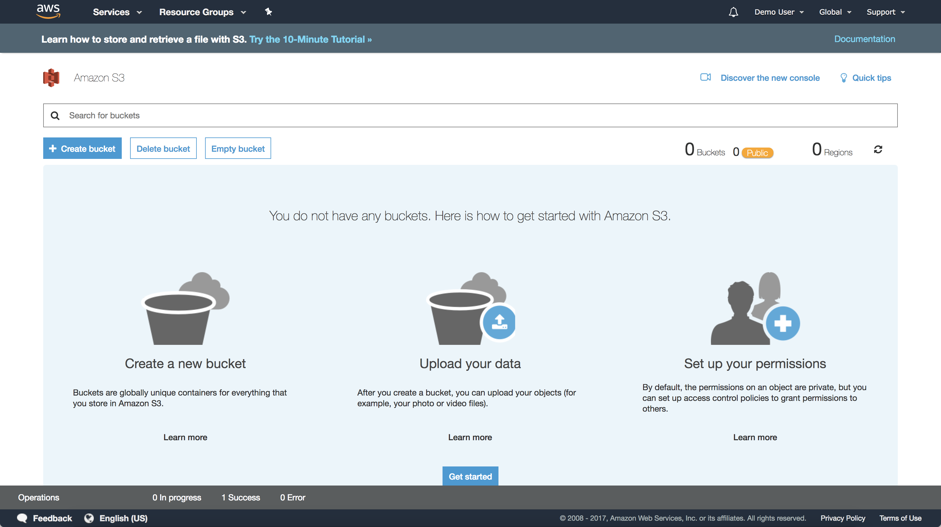The width and height of the screenshot is (941, 527).
Task: Click the Create bucket button
Action: pos(82,148)
